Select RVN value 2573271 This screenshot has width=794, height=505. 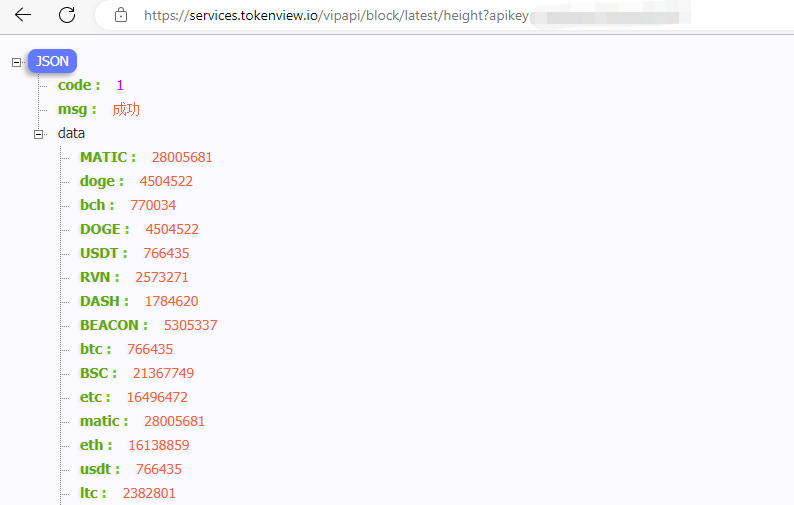click(x=162, y=277)
